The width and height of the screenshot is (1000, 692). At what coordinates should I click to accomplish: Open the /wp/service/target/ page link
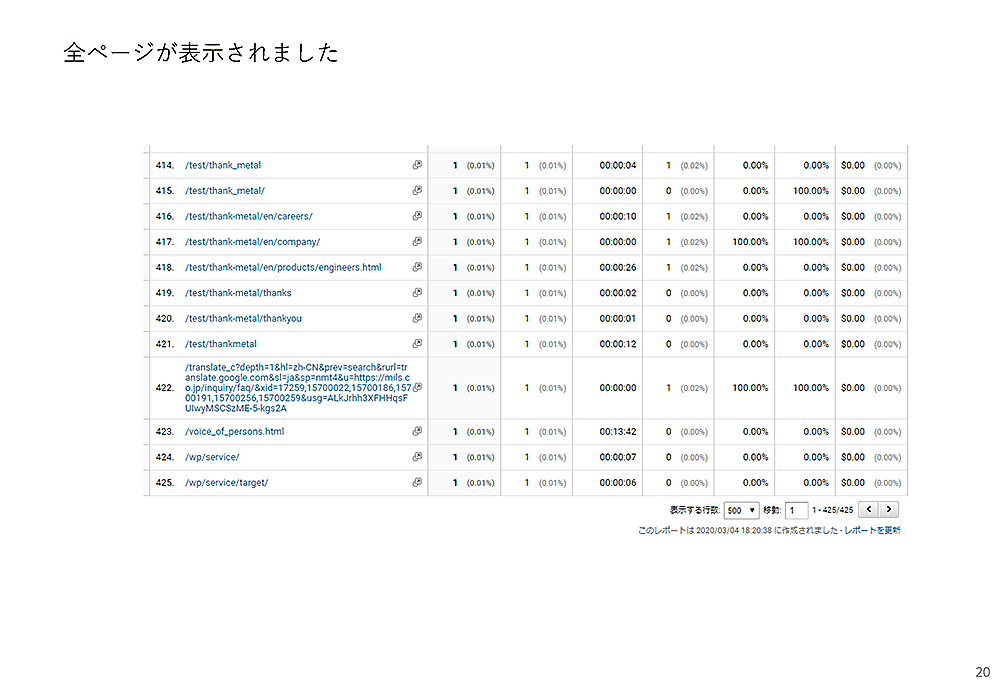point(226,482)
